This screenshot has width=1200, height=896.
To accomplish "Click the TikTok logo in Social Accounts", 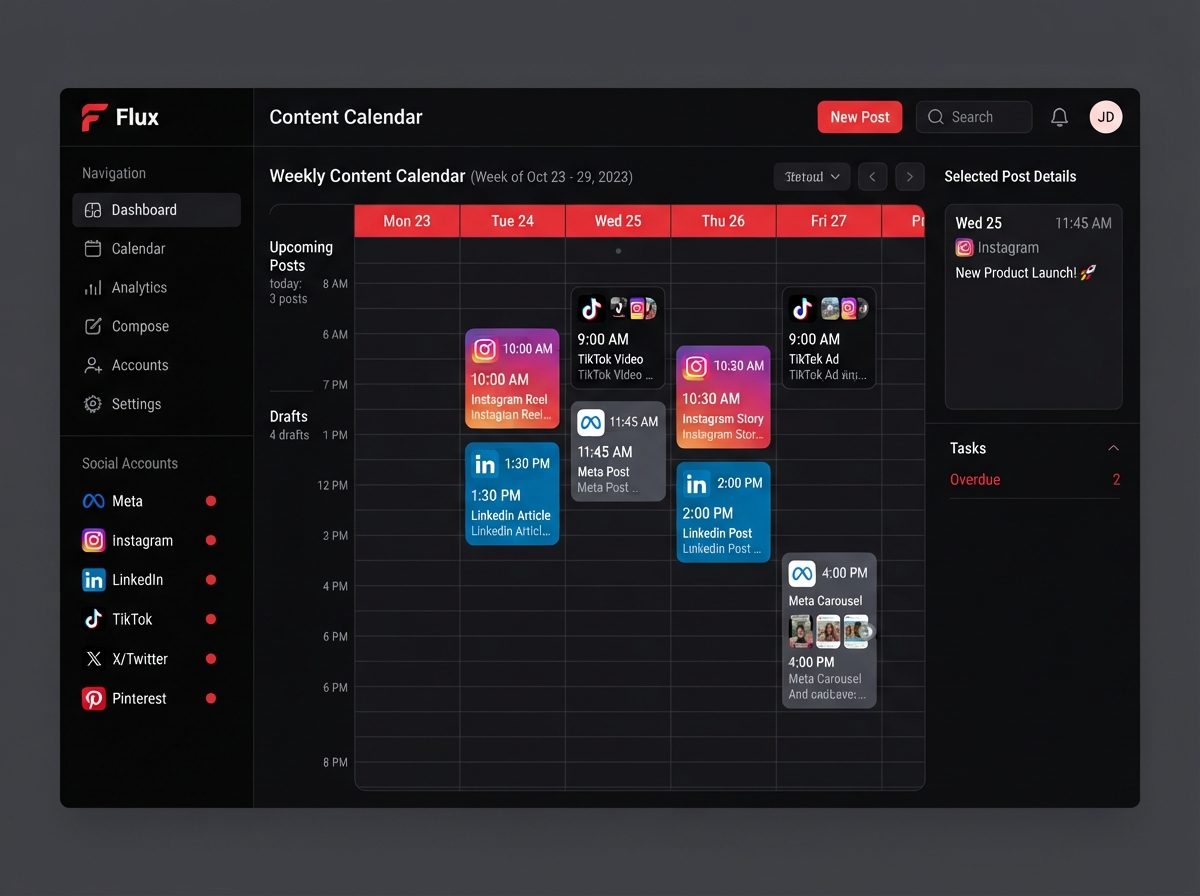I will tap(93, 620).
